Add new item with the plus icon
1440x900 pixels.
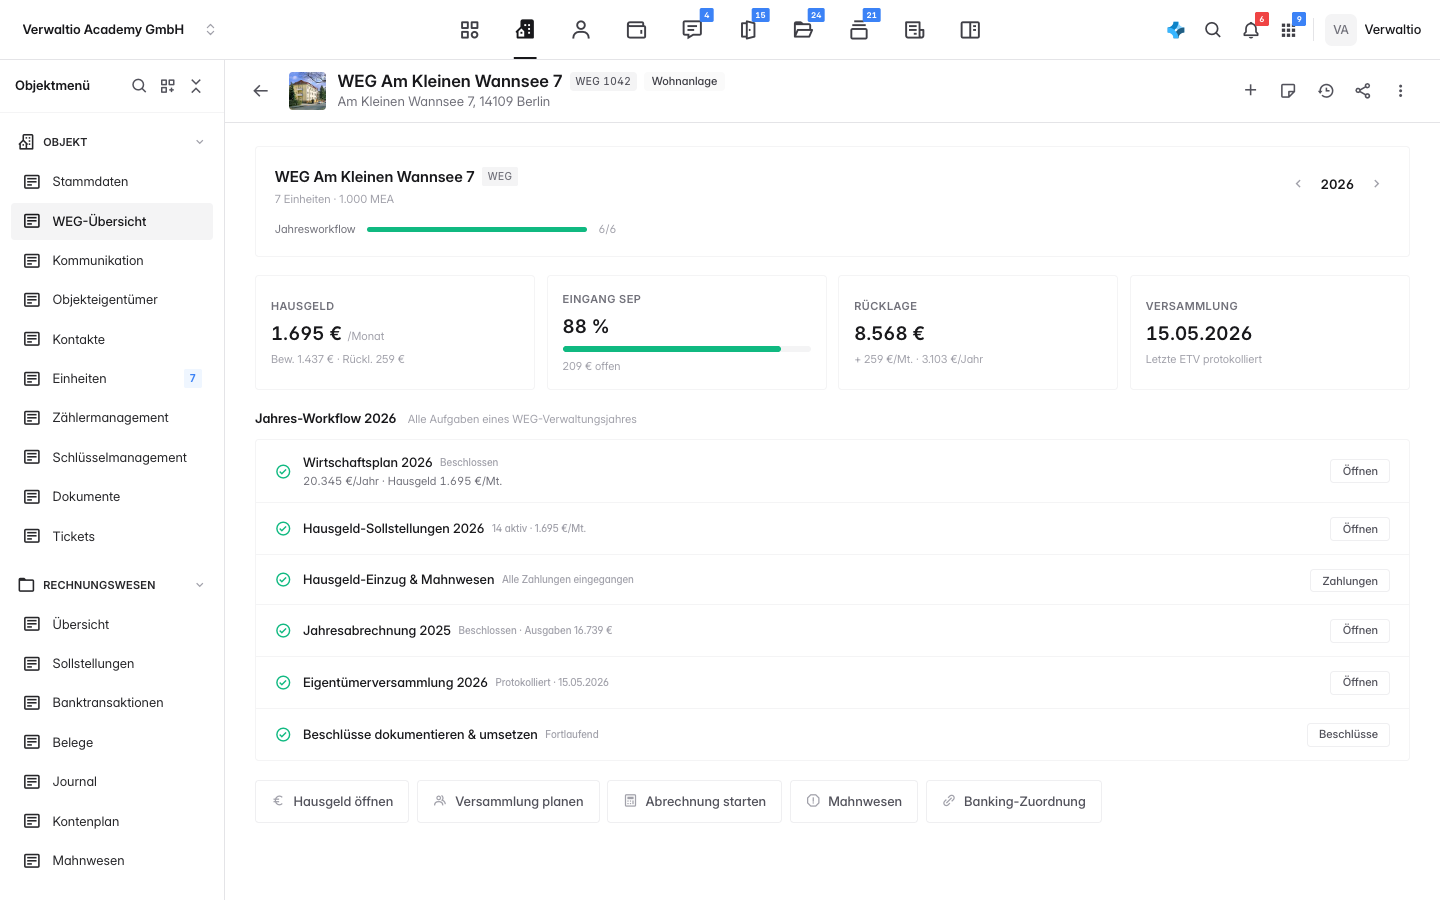click(x=1250, y=91)
